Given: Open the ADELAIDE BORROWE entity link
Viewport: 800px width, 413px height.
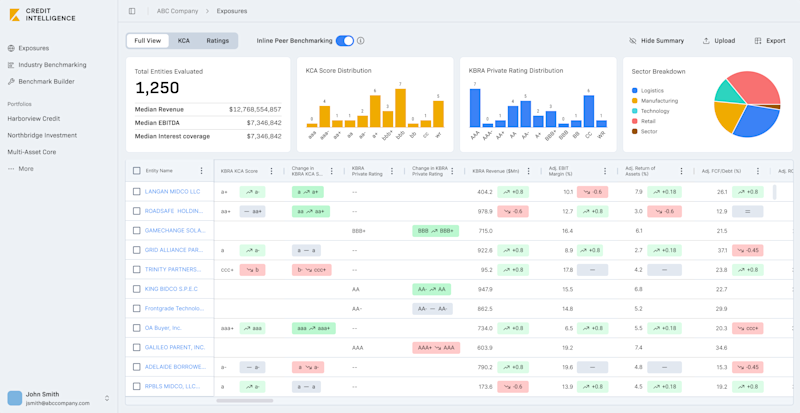Looking at the screenshot, I should coord(175,367).
